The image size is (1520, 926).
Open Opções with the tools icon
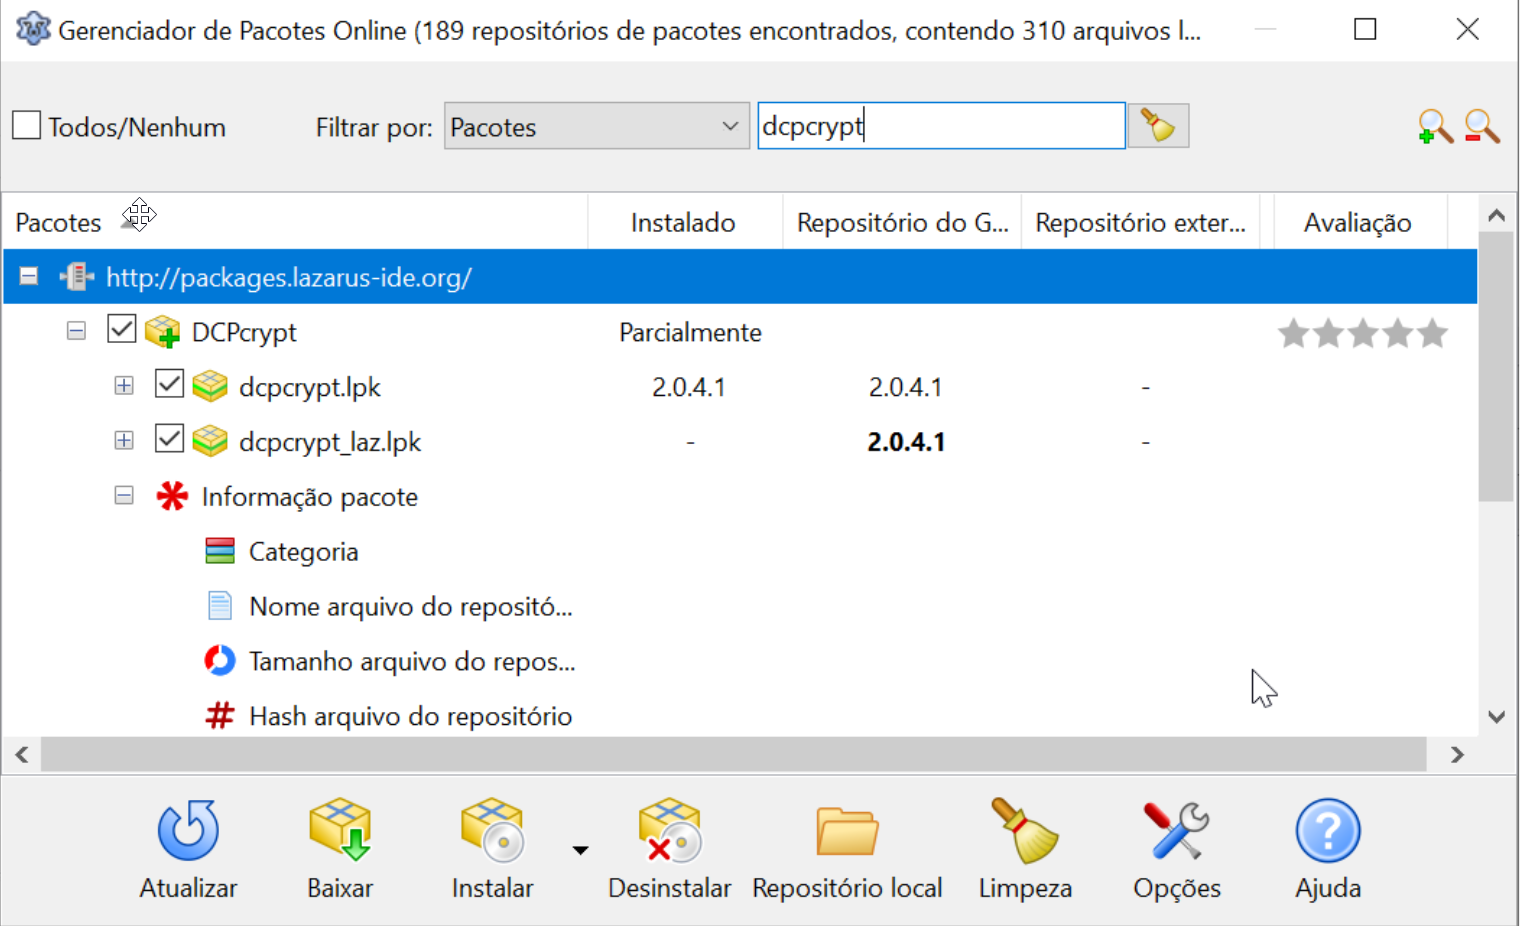[1176, 830]
